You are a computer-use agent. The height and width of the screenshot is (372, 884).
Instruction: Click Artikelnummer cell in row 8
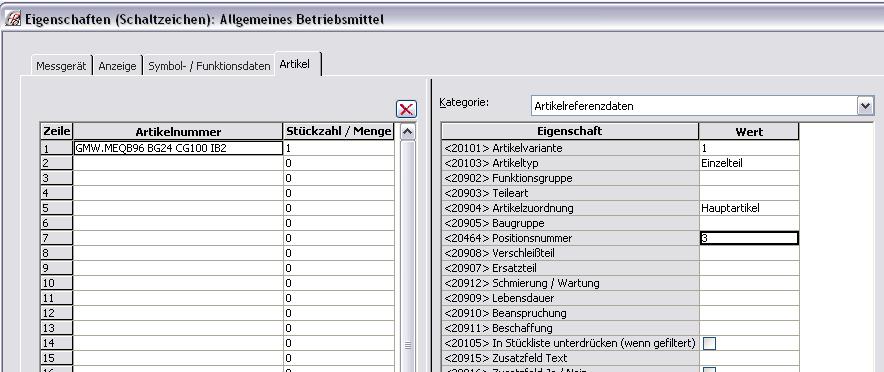coord(178,253)
